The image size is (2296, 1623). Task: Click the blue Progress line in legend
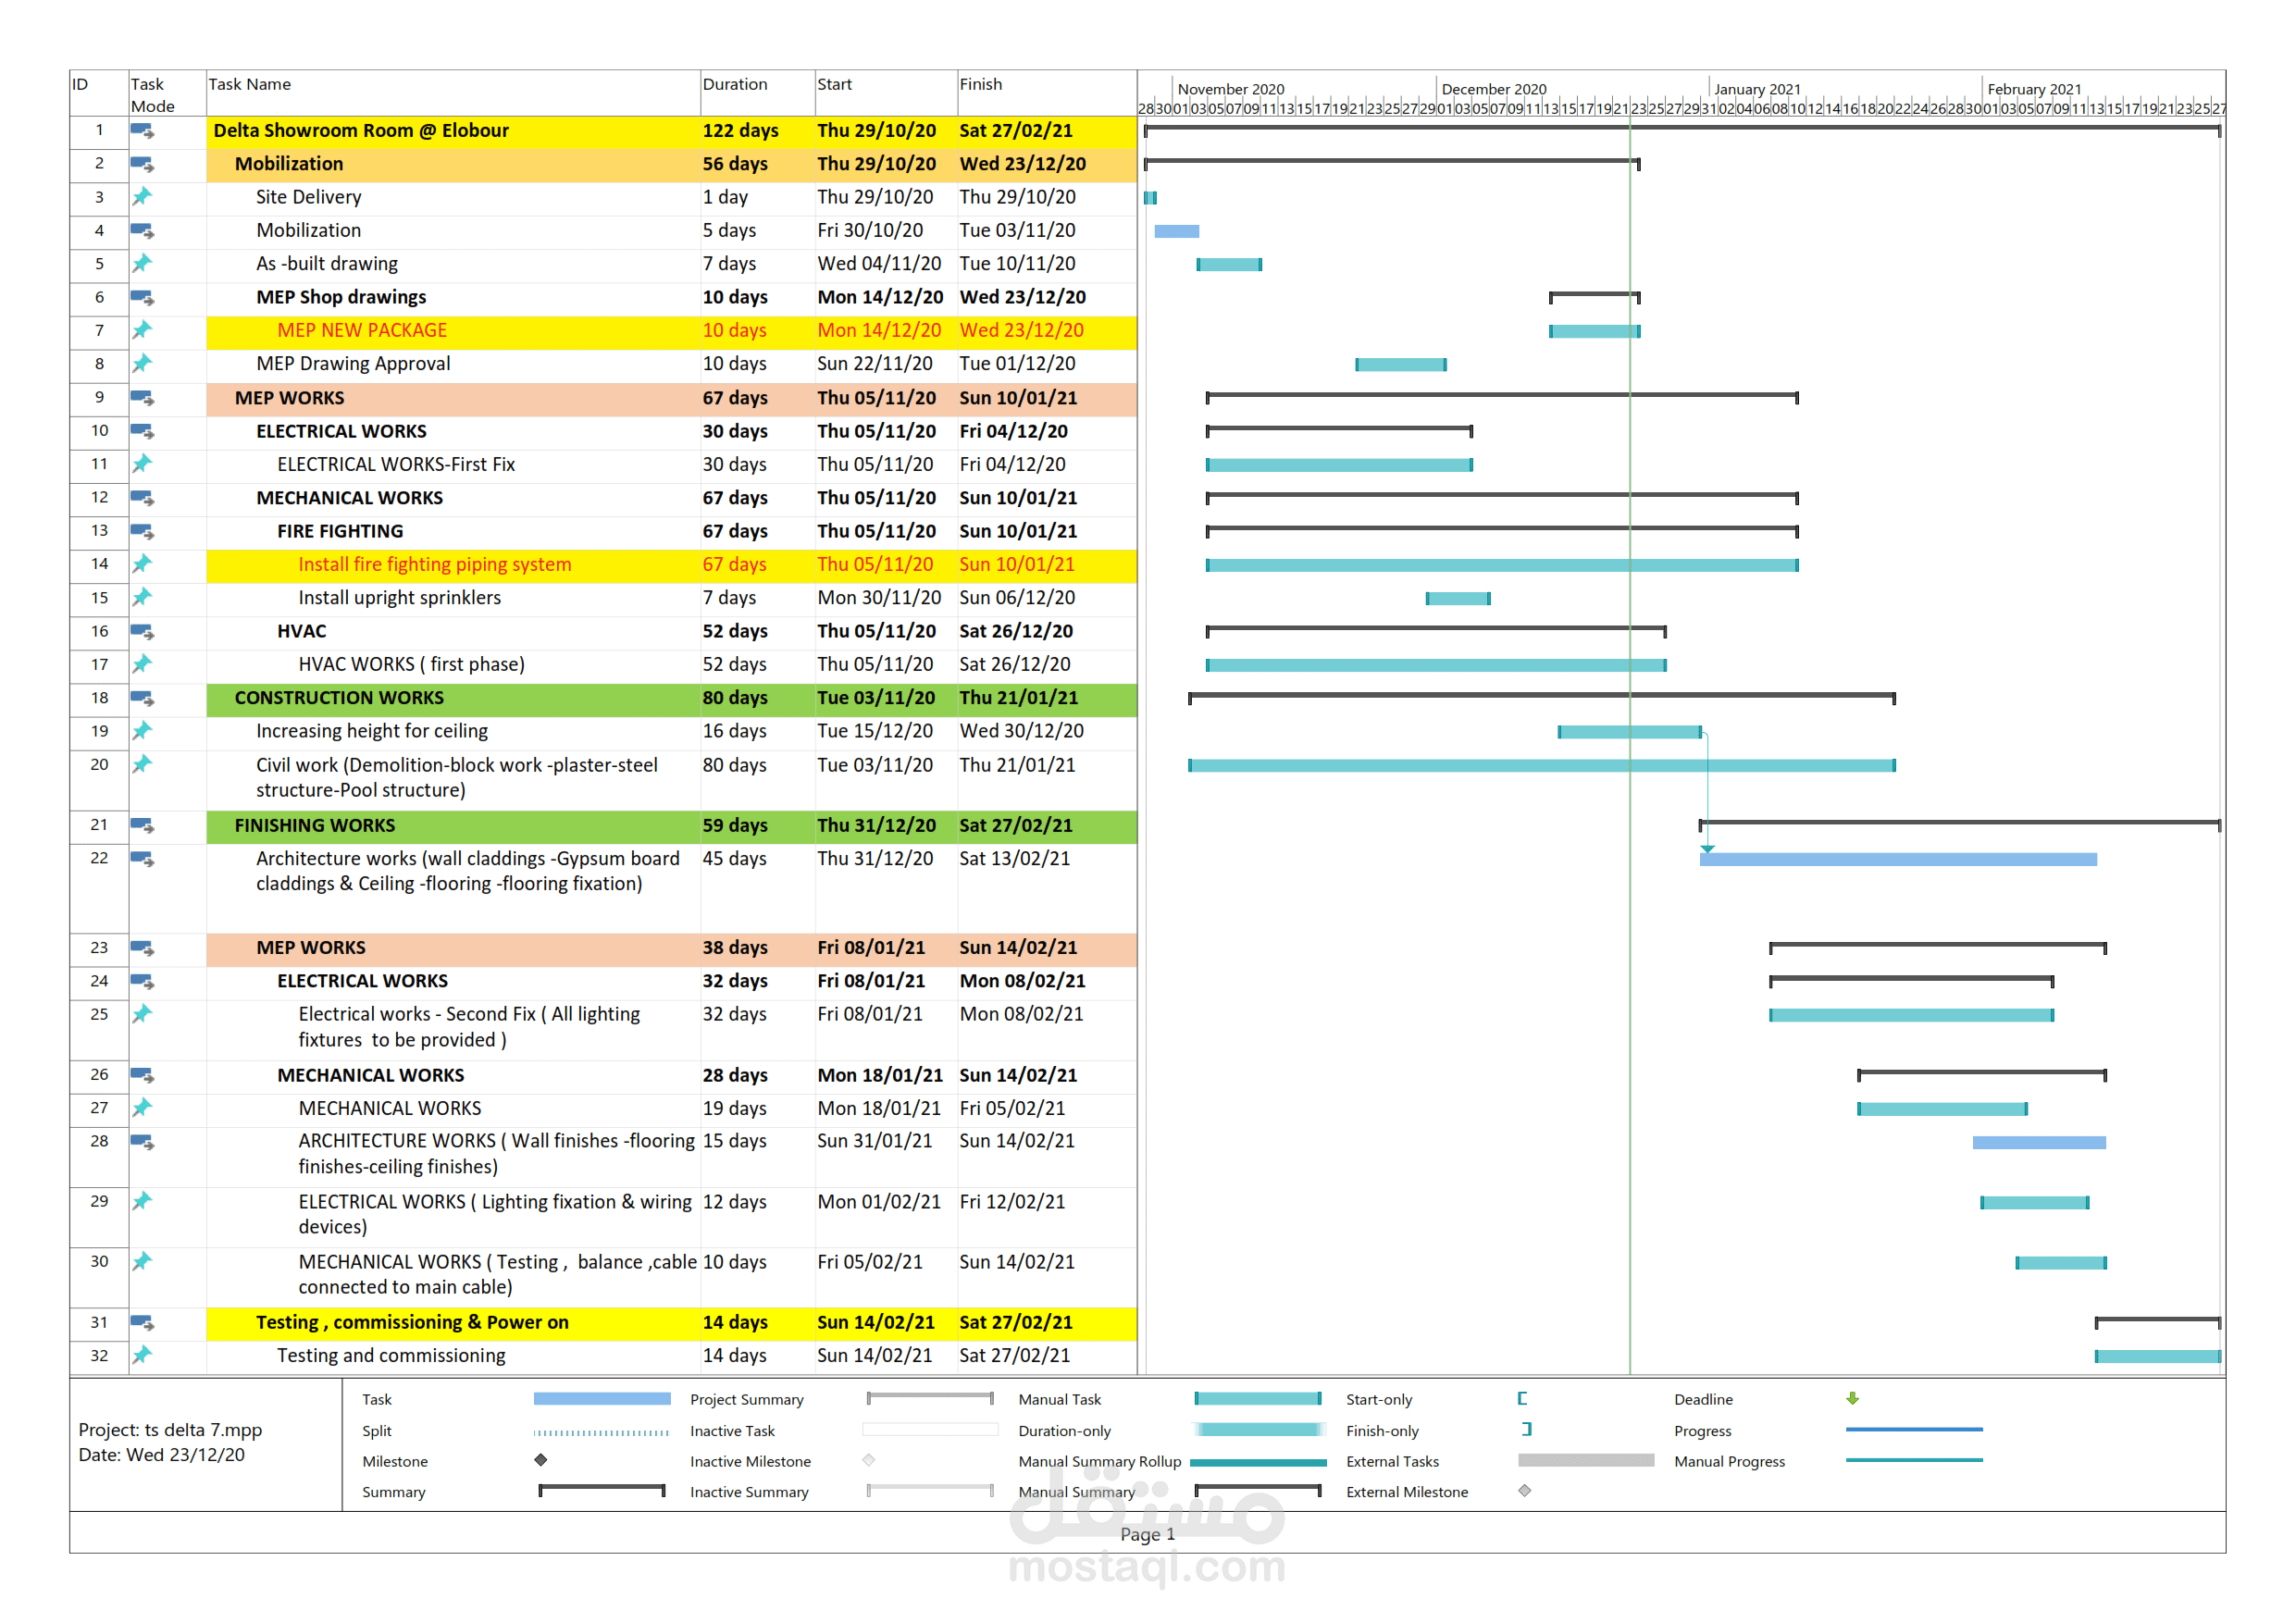click(1914, 1429)
